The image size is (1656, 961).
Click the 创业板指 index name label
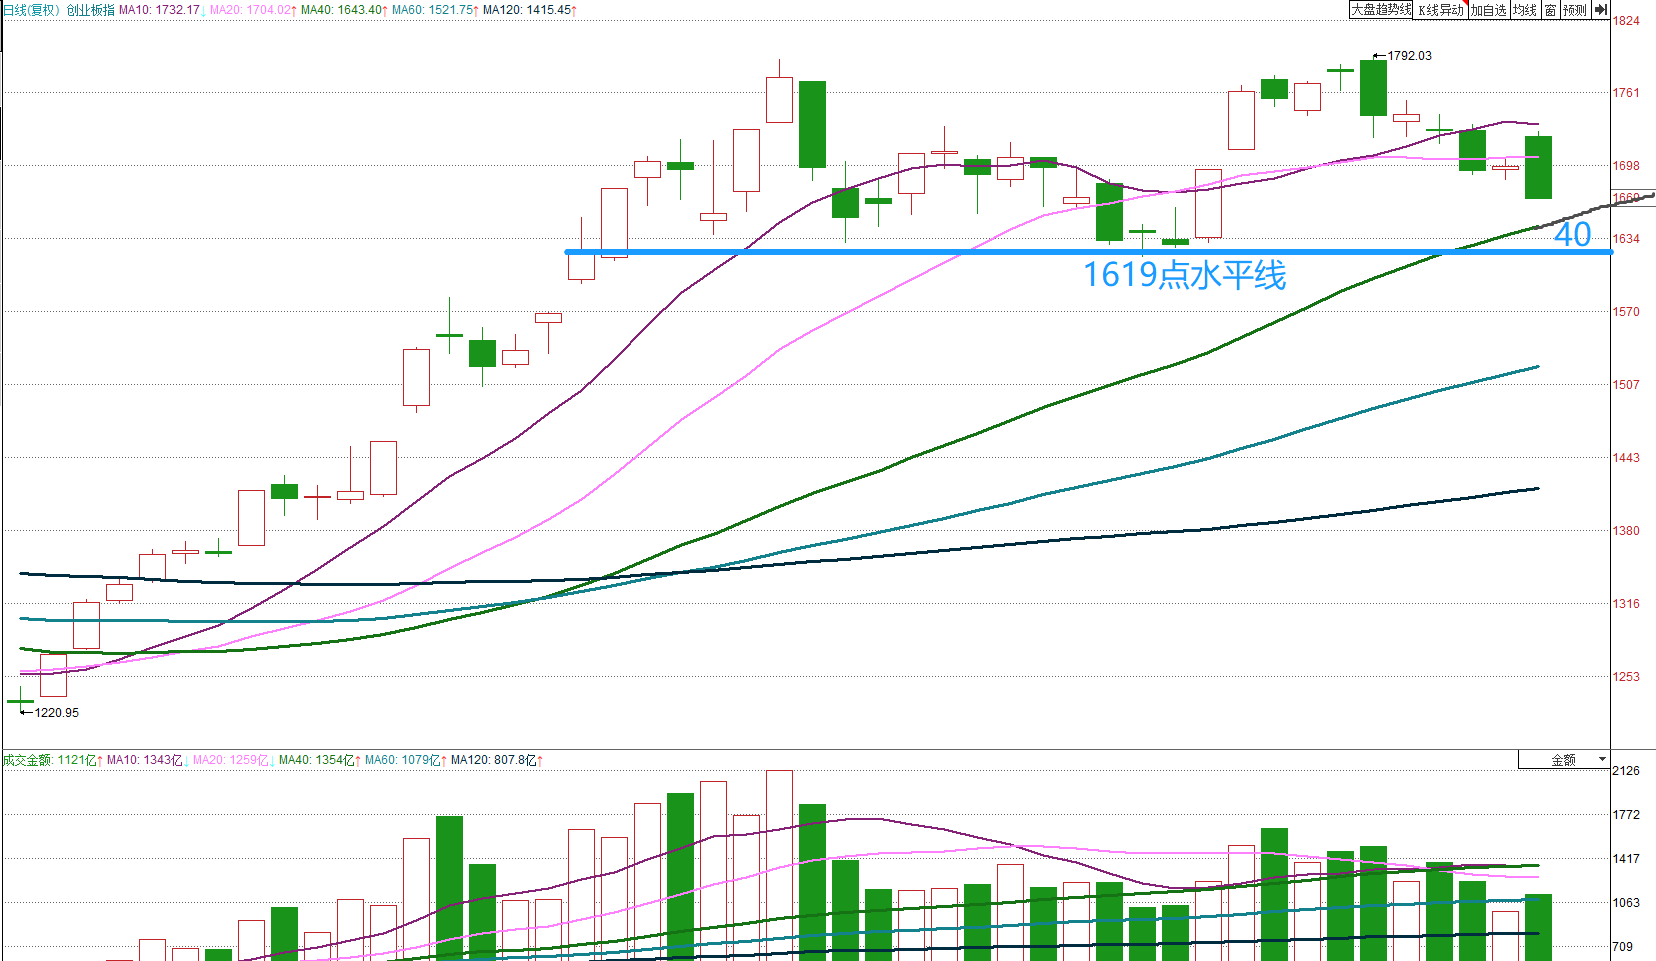[x=90, y=10]
